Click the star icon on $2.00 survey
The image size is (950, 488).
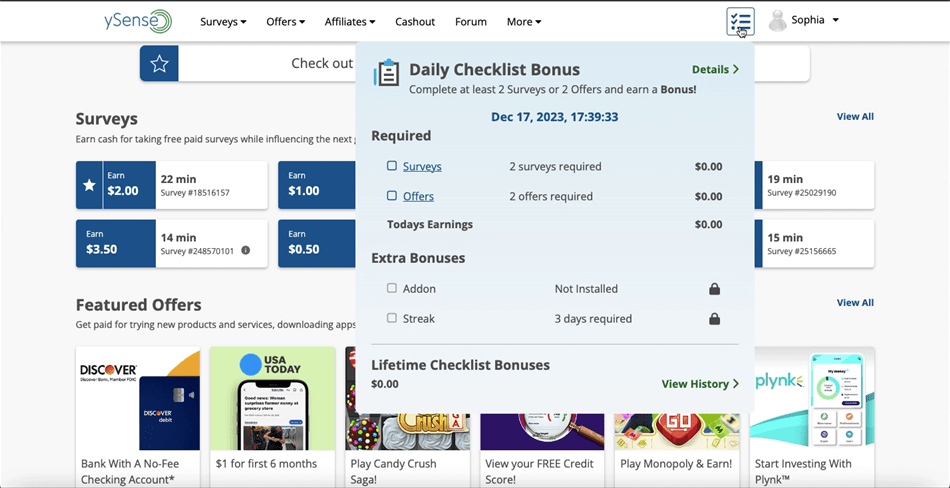tap(89, 185)
